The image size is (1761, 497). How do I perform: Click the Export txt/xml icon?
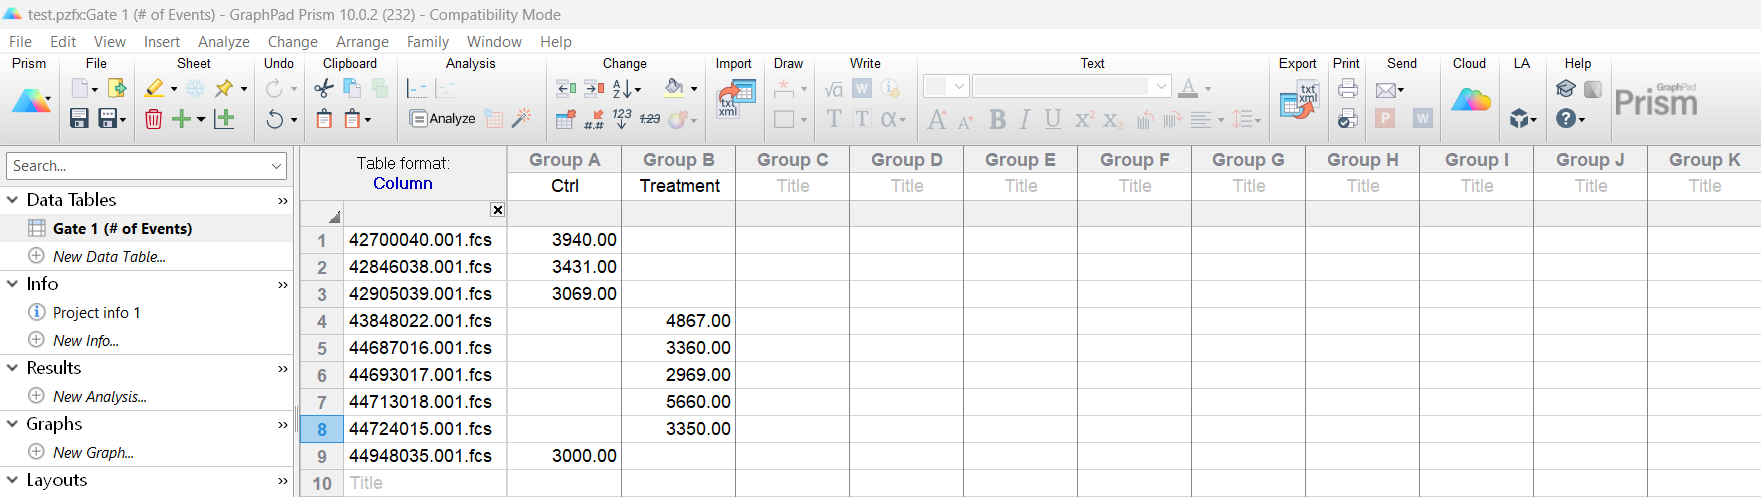(1298, 100)
